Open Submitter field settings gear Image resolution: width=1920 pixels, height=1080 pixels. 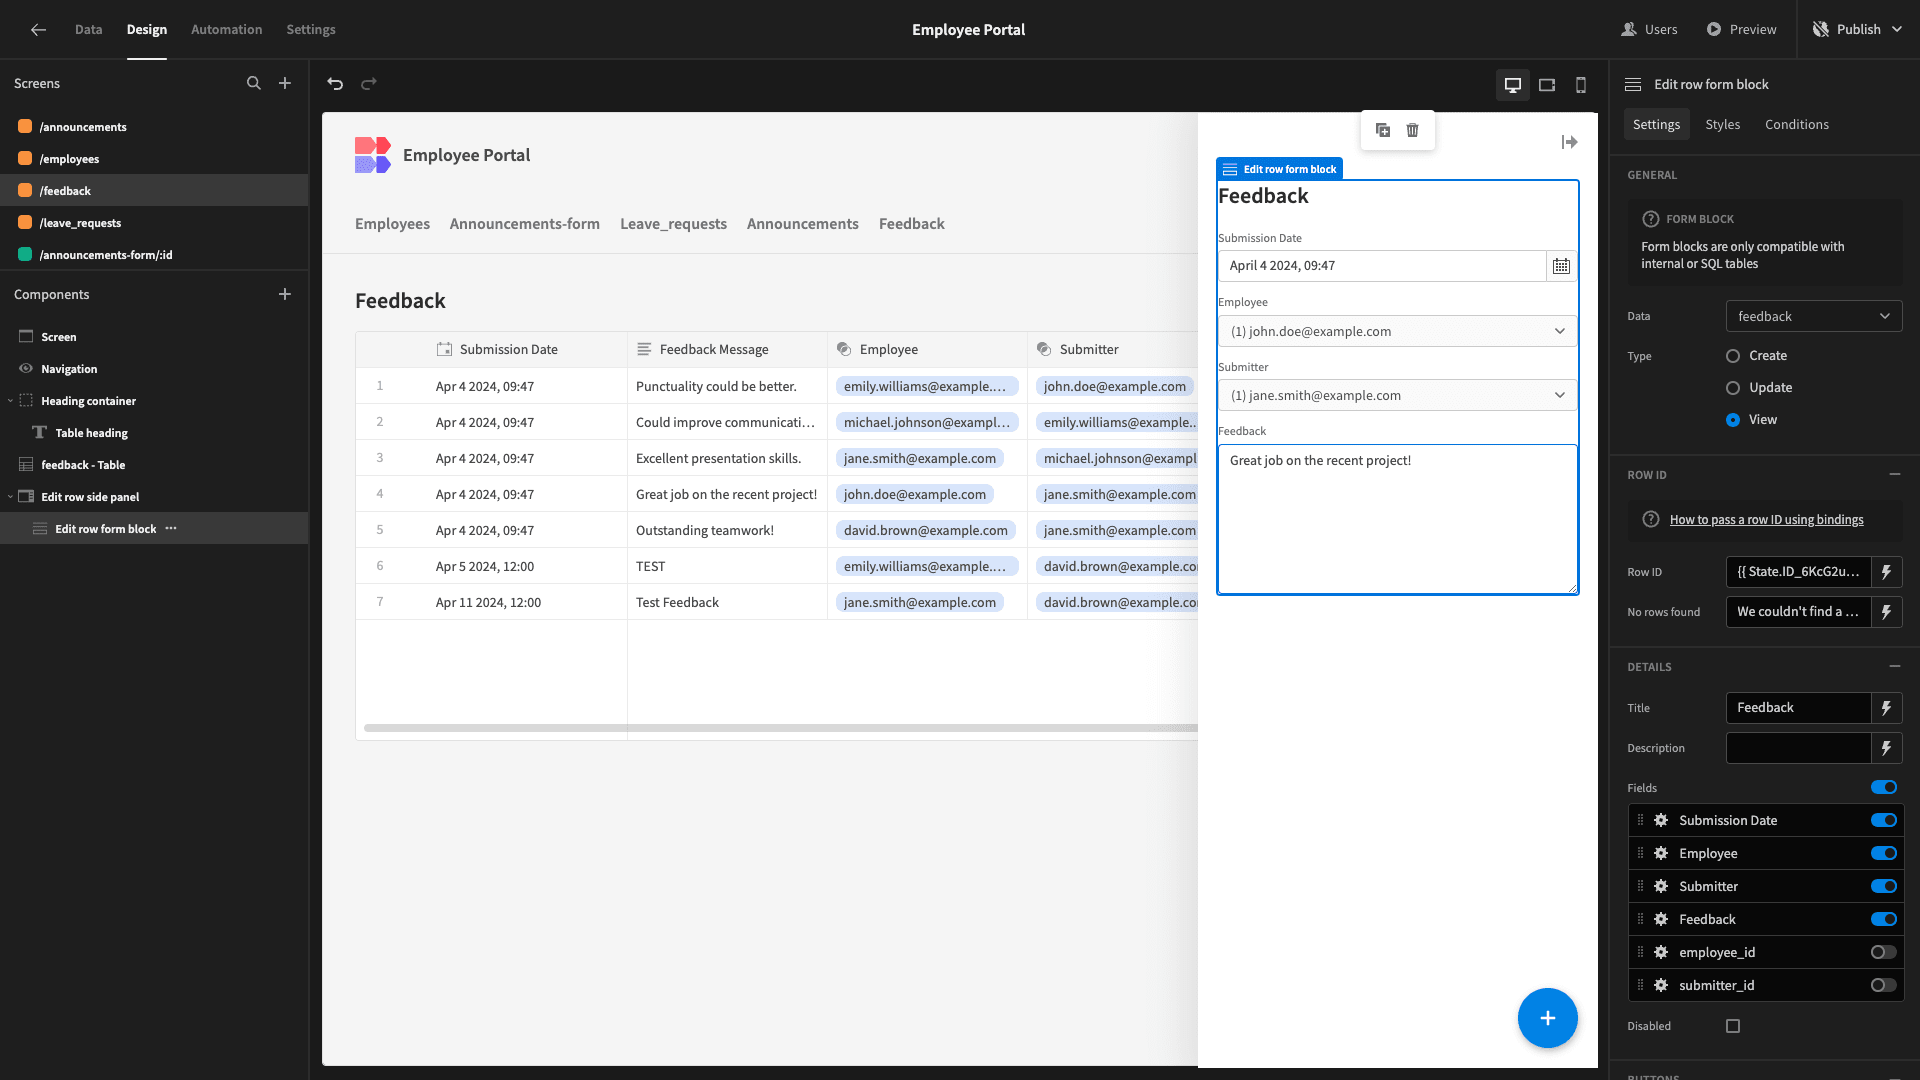click(1661, 886)
